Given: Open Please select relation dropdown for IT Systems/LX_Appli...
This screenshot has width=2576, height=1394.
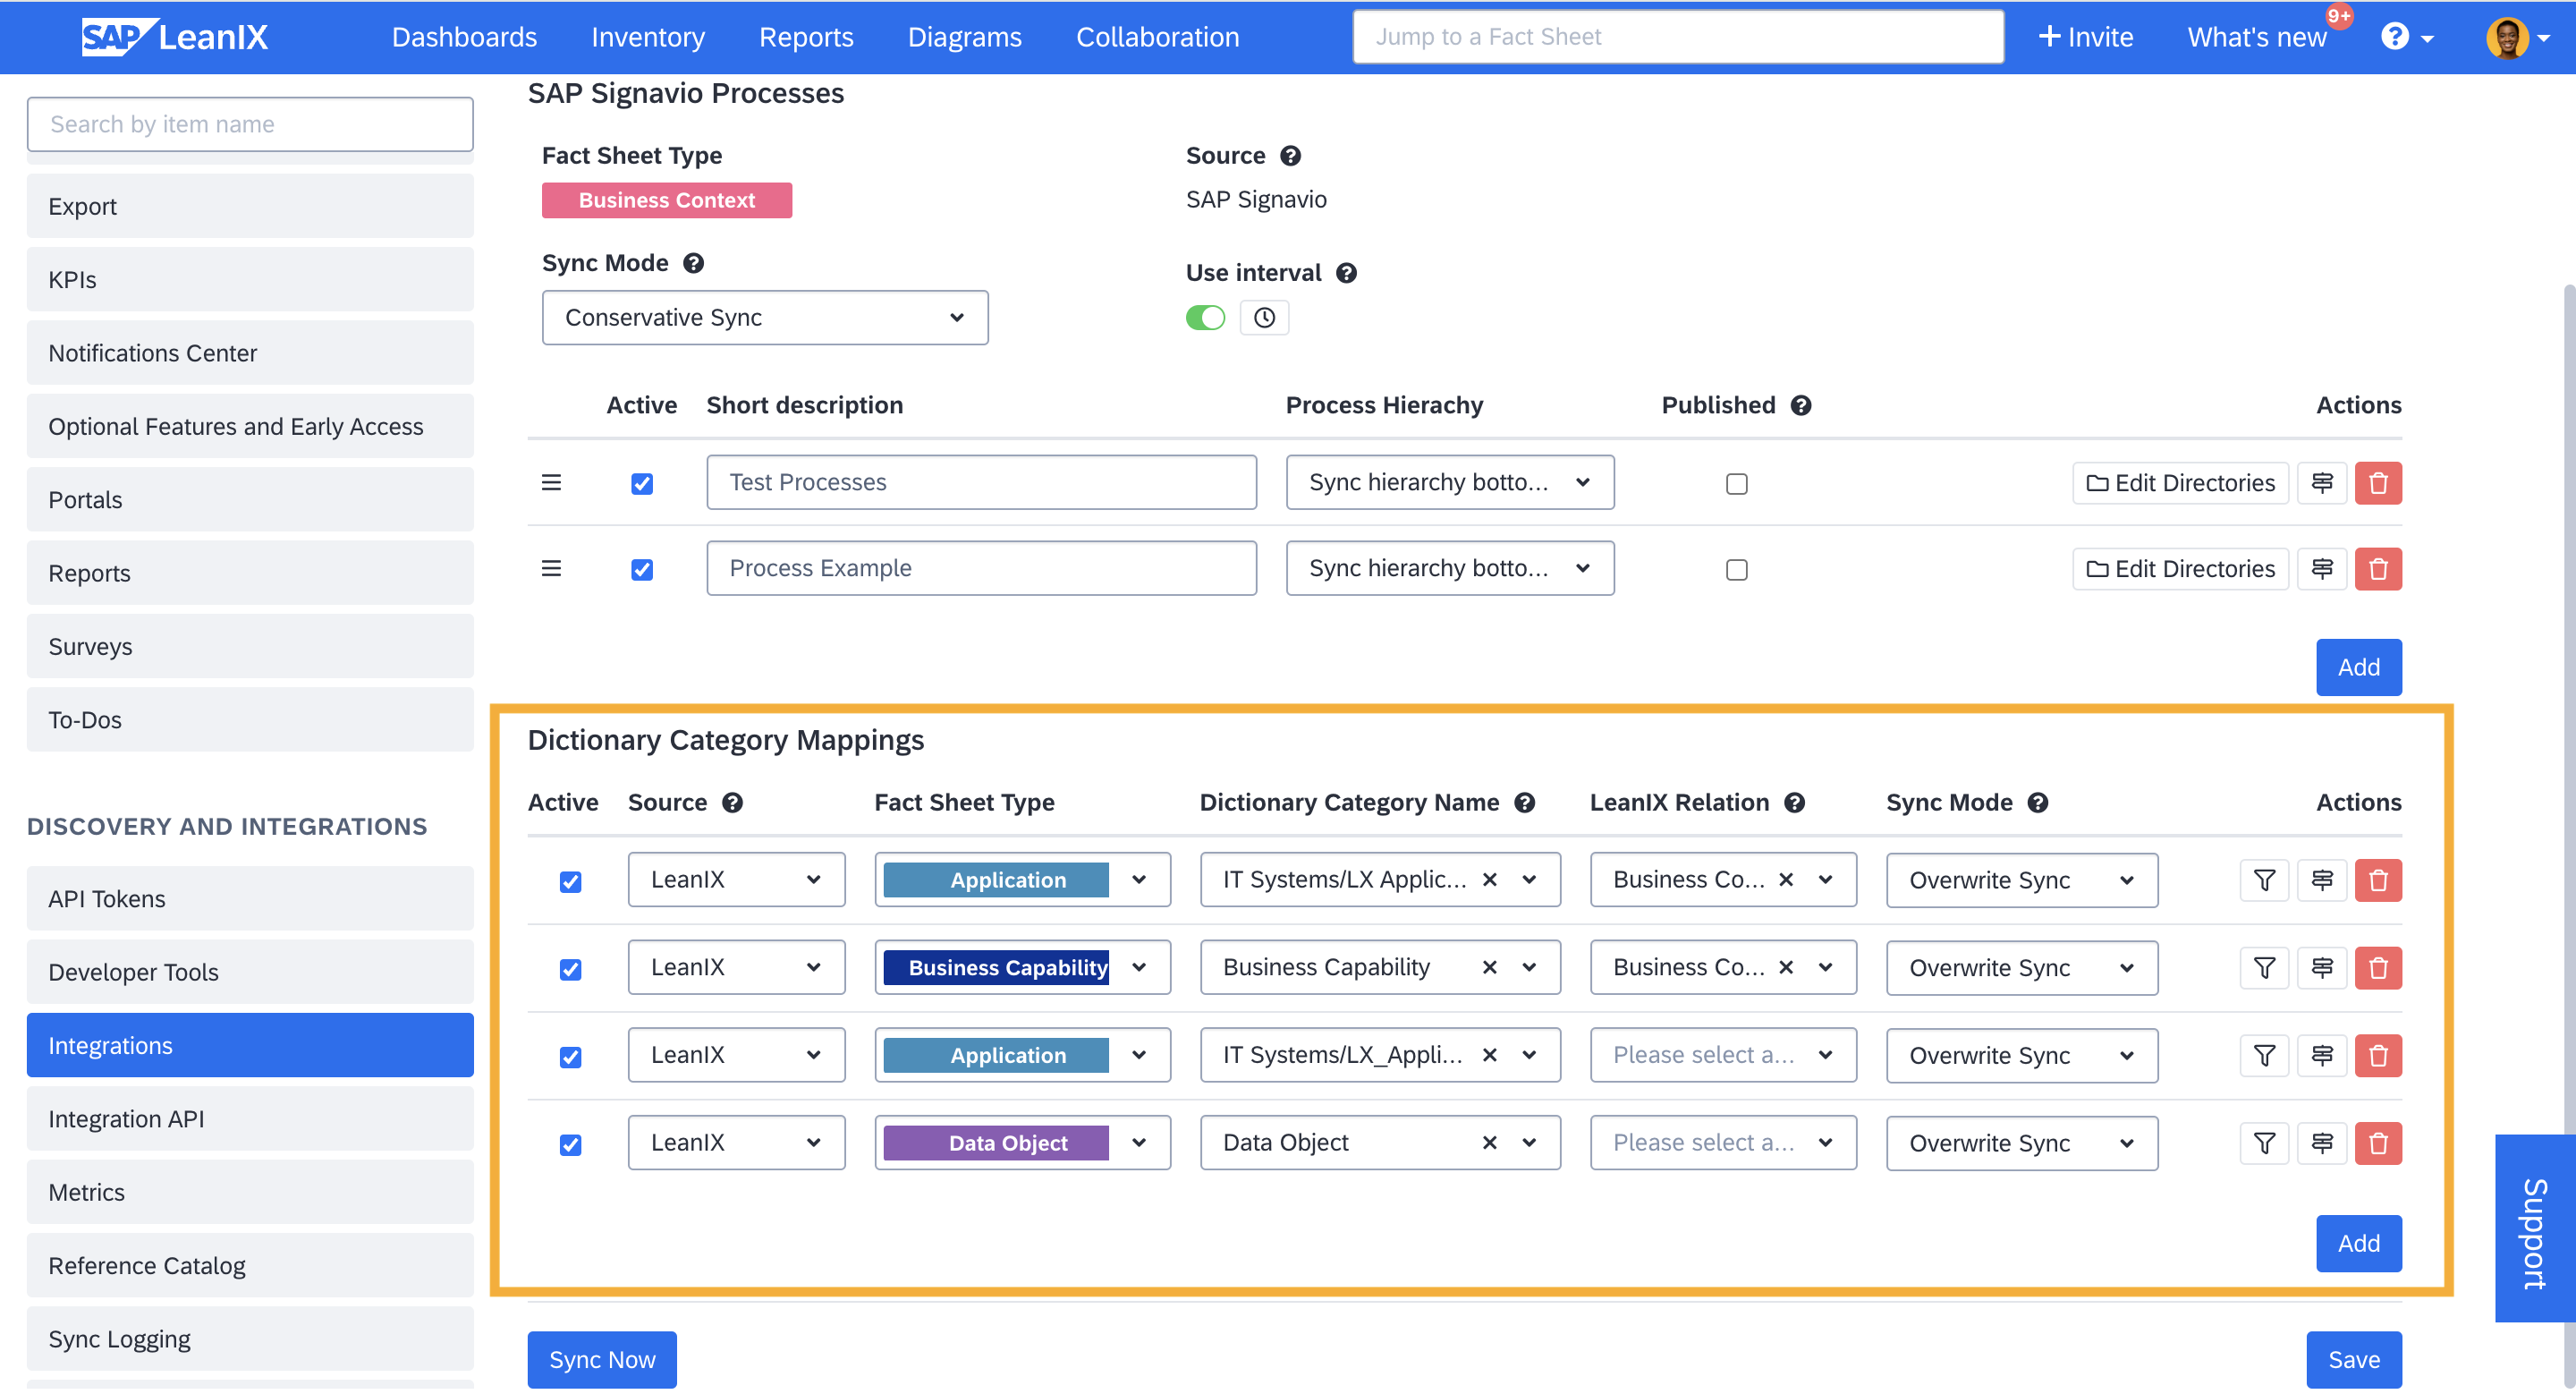Looking at the screenshot, I should (1723, 1055).
